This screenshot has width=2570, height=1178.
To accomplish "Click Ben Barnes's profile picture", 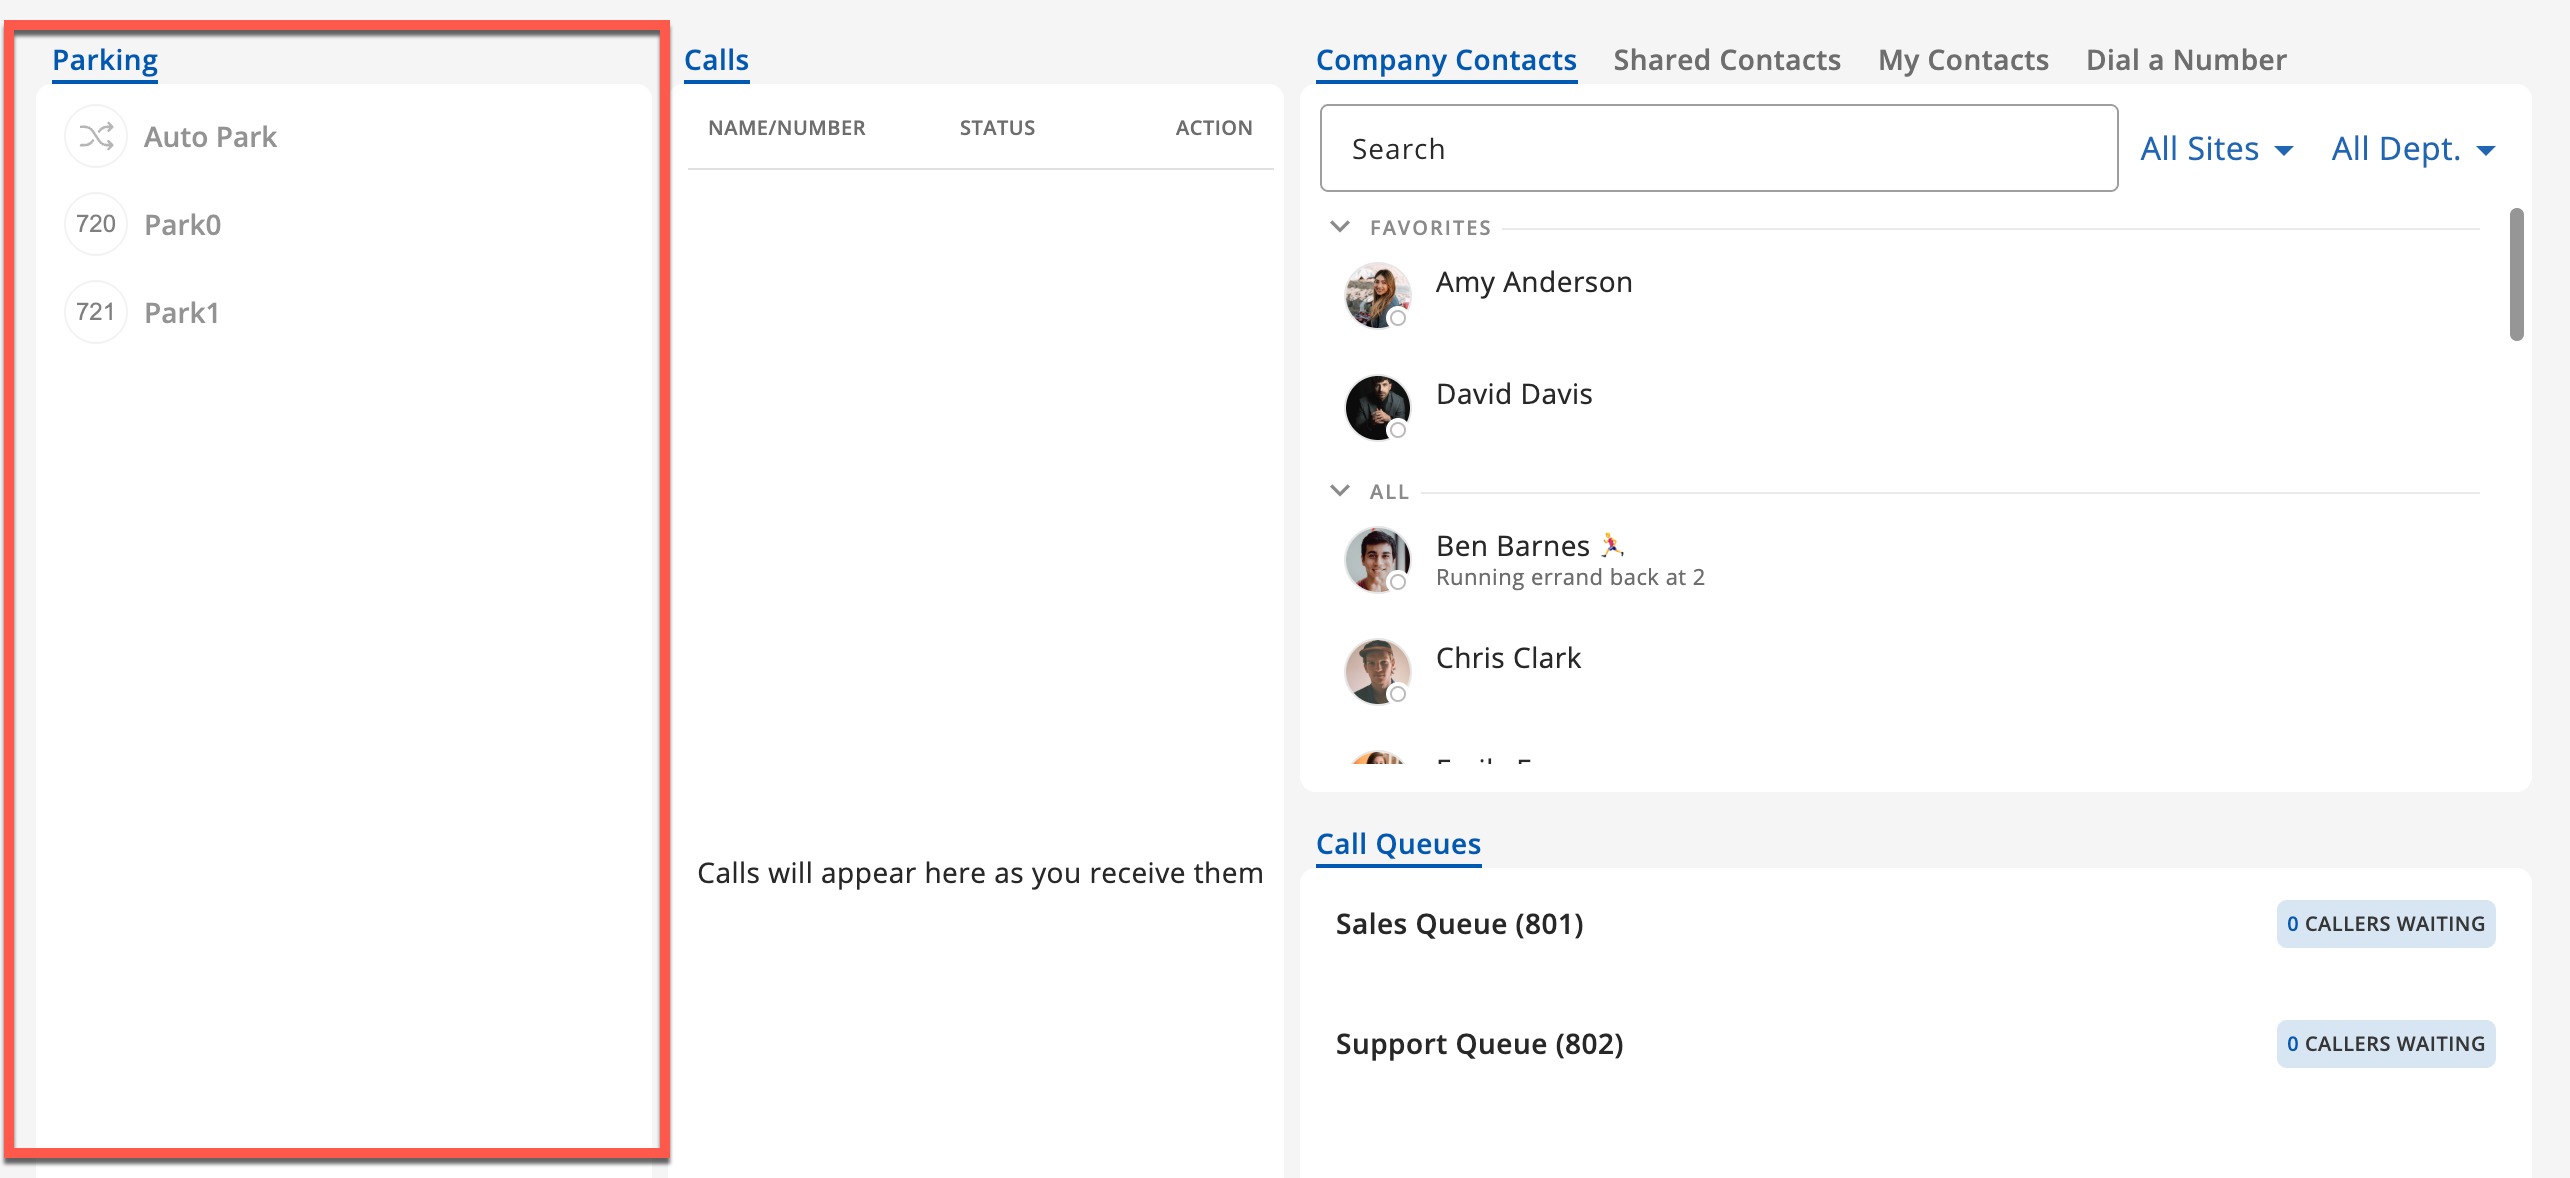I will (1377, 559).
